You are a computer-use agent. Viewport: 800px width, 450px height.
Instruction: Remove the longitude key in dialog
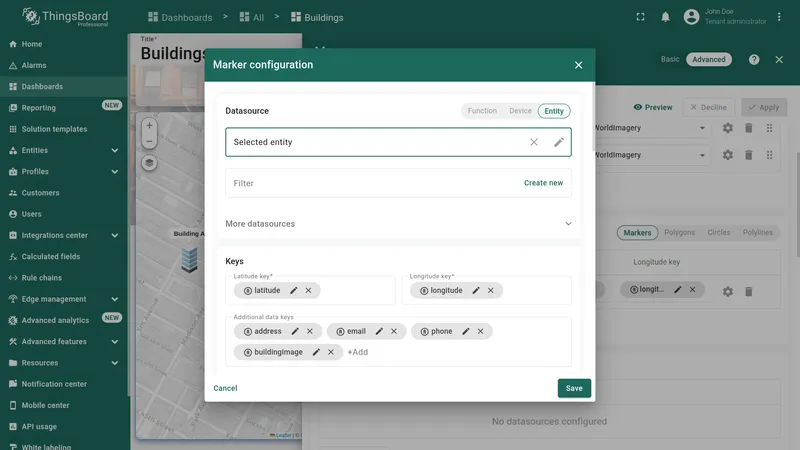pyautogui.click(x=490, y=290)
